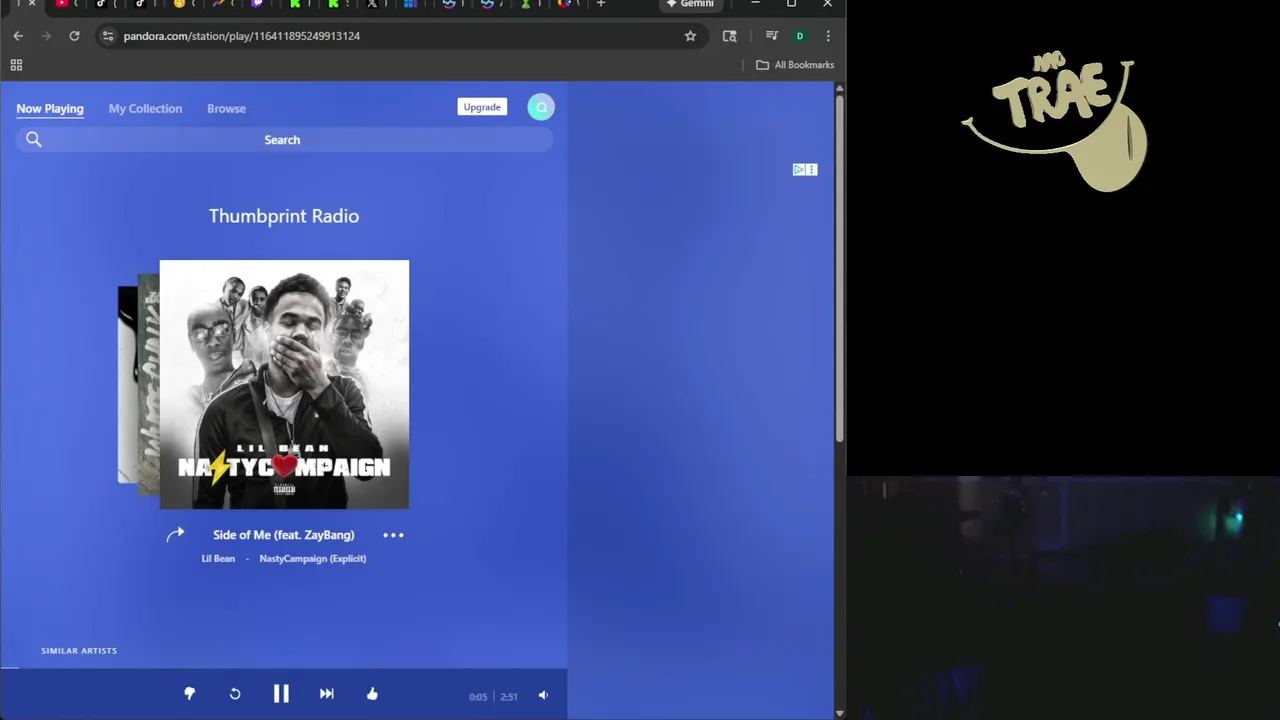Image resolution: width=1280 pixels, height=720 pixels.
Task: Open the apps grid in bookmarks bar
Action: coord(16,65)
